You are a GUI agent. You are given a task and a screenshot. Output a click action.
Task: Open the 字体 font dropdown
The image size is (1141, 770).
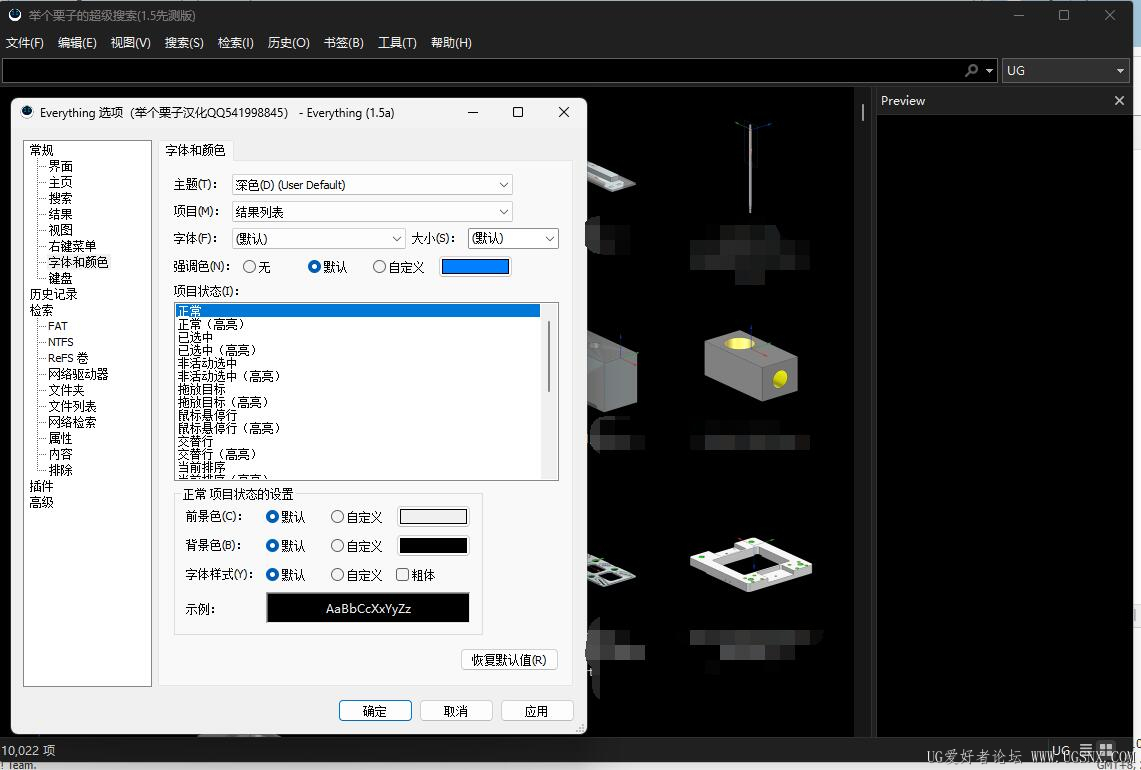pos(319,238)
